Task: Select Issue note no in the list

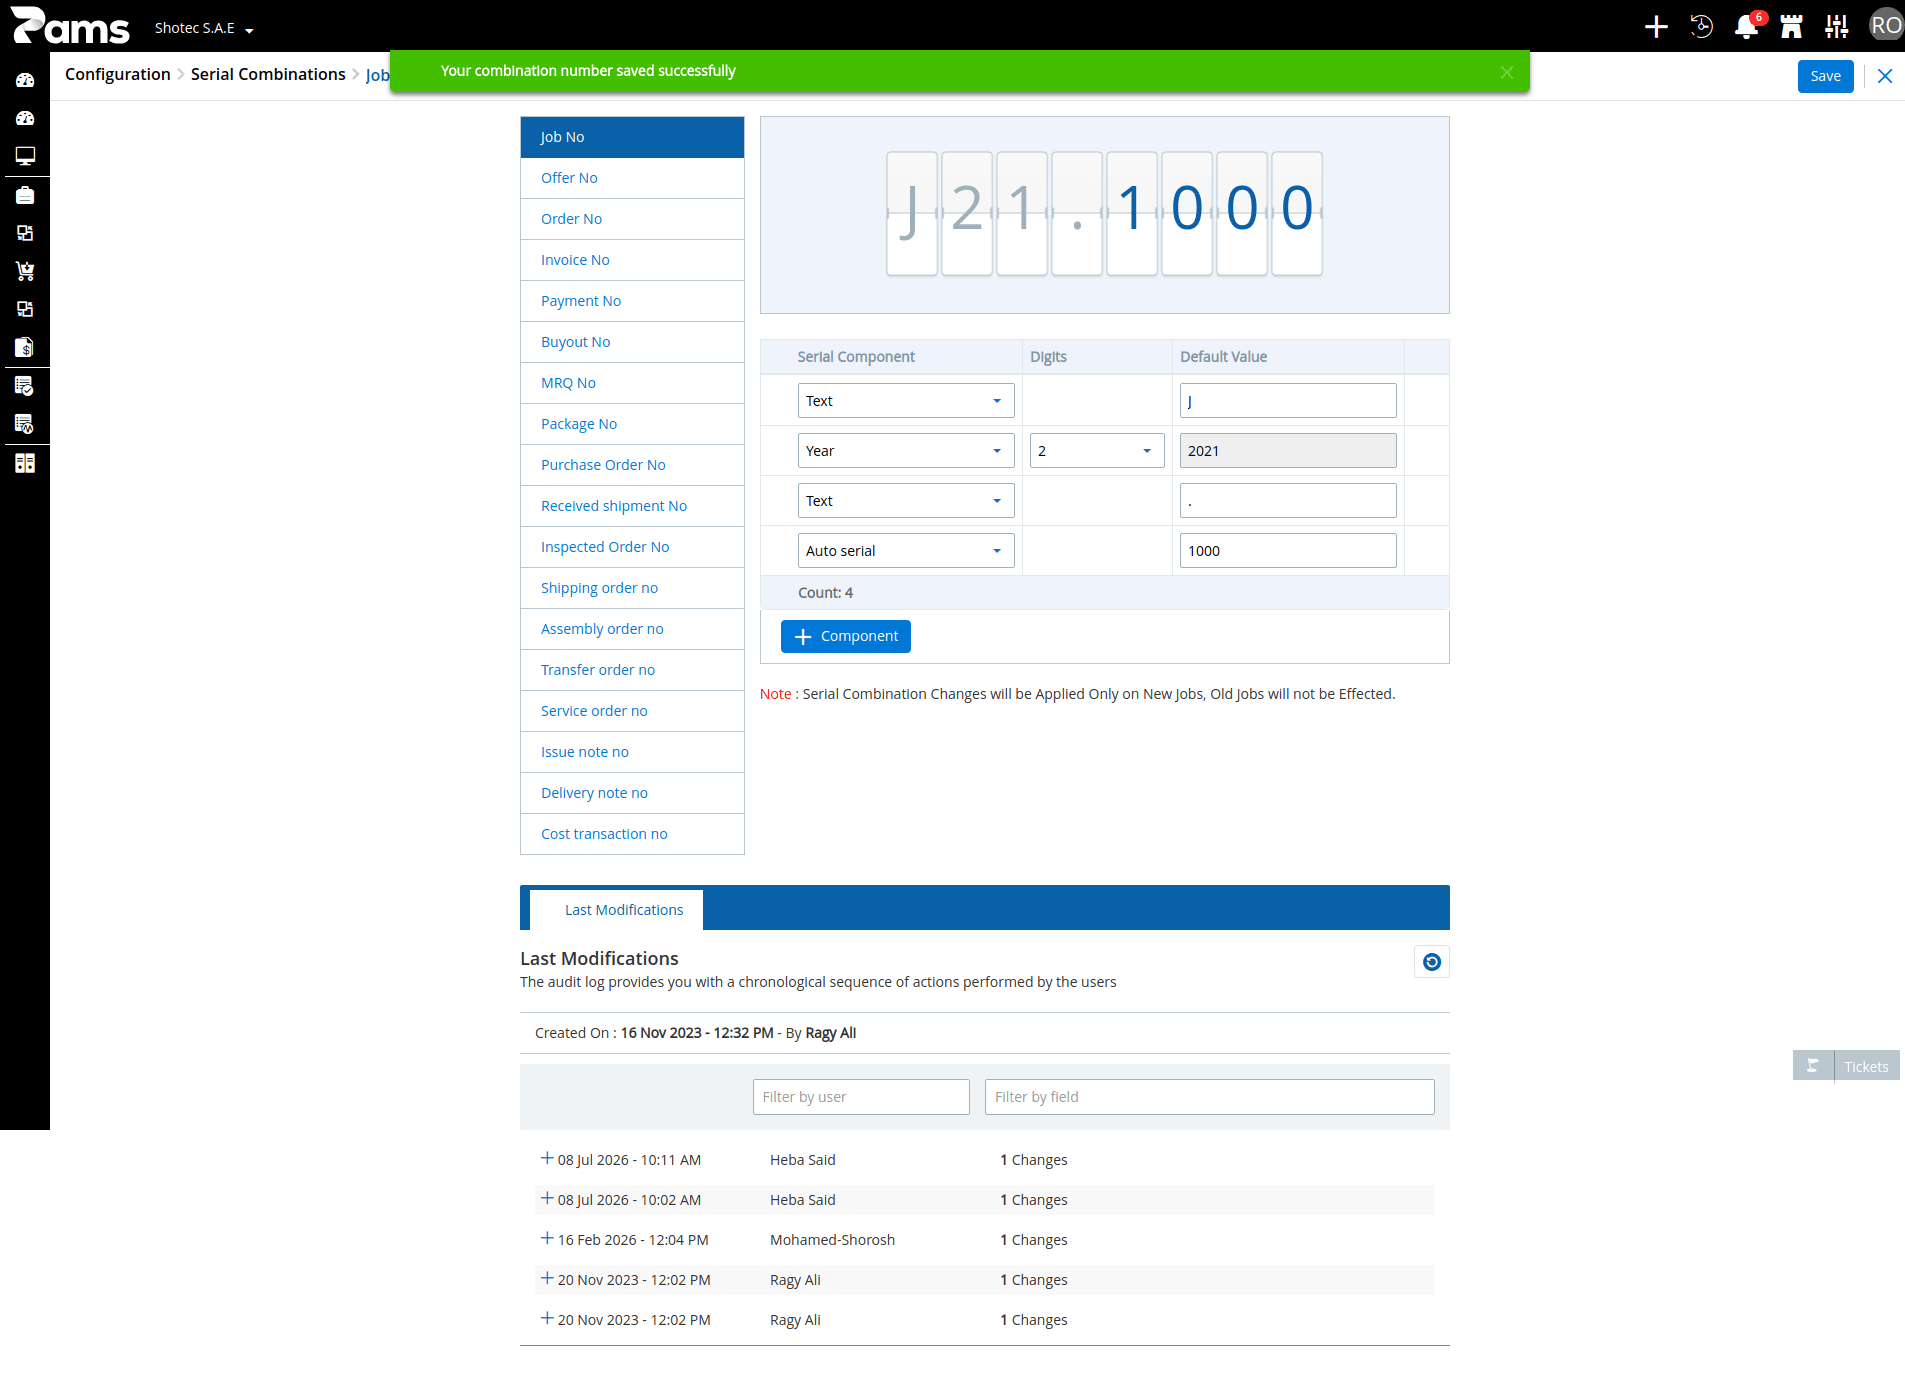Action: pos(632,752)
